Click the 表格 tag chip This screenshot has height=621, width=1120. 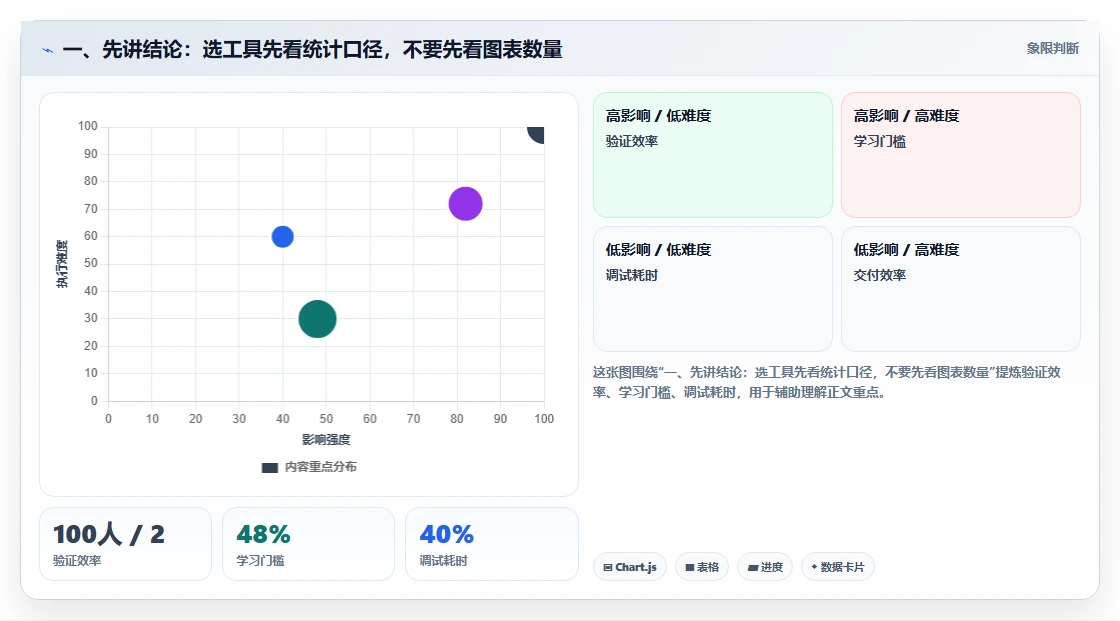(x=702, y=567)
